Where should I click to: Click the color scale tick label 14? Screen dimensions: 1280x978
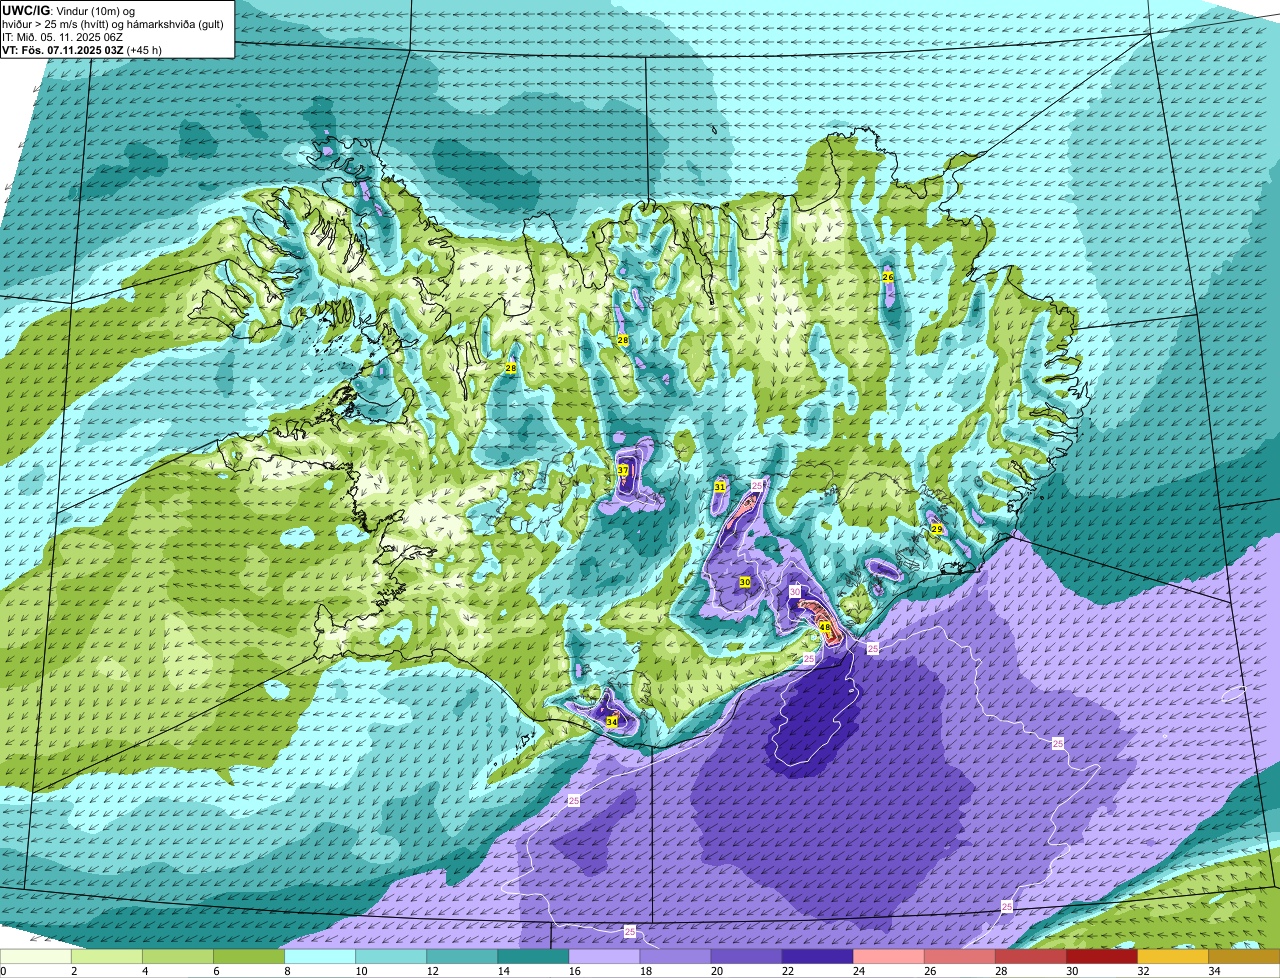503,971
